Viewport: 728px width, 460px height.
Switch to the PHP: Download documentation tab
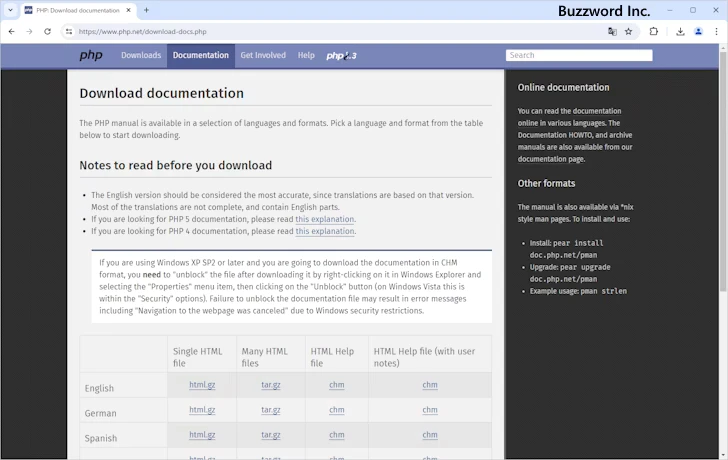pos(78,10)
